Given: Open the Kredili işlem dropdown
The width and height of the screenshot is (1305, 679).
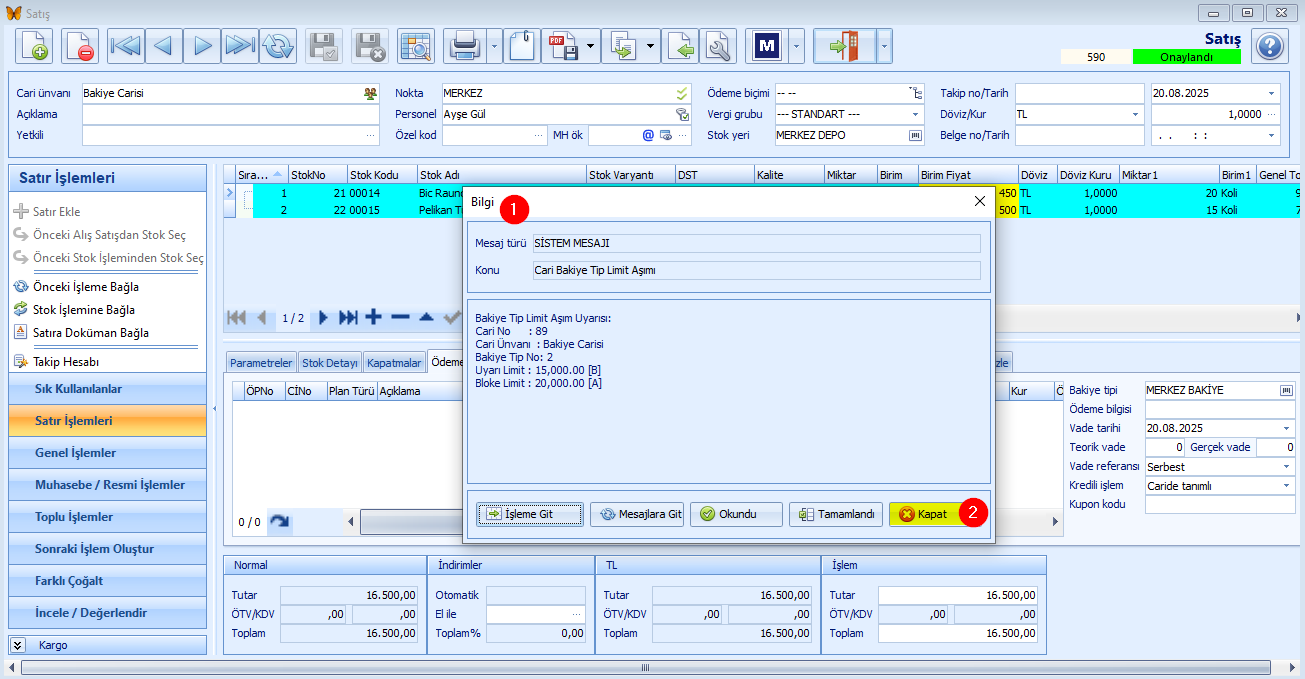Looking at the screenshot, I should click(1286, 486).
